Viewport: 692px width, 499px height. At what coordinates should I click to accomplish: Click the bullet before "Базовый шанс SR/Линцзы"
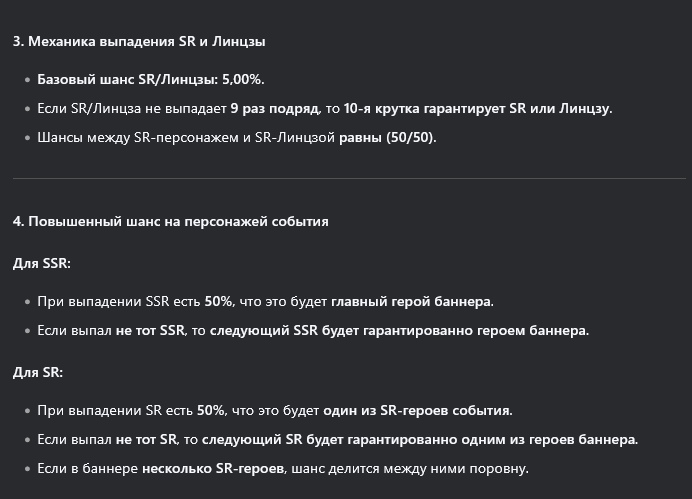(25, 79)
